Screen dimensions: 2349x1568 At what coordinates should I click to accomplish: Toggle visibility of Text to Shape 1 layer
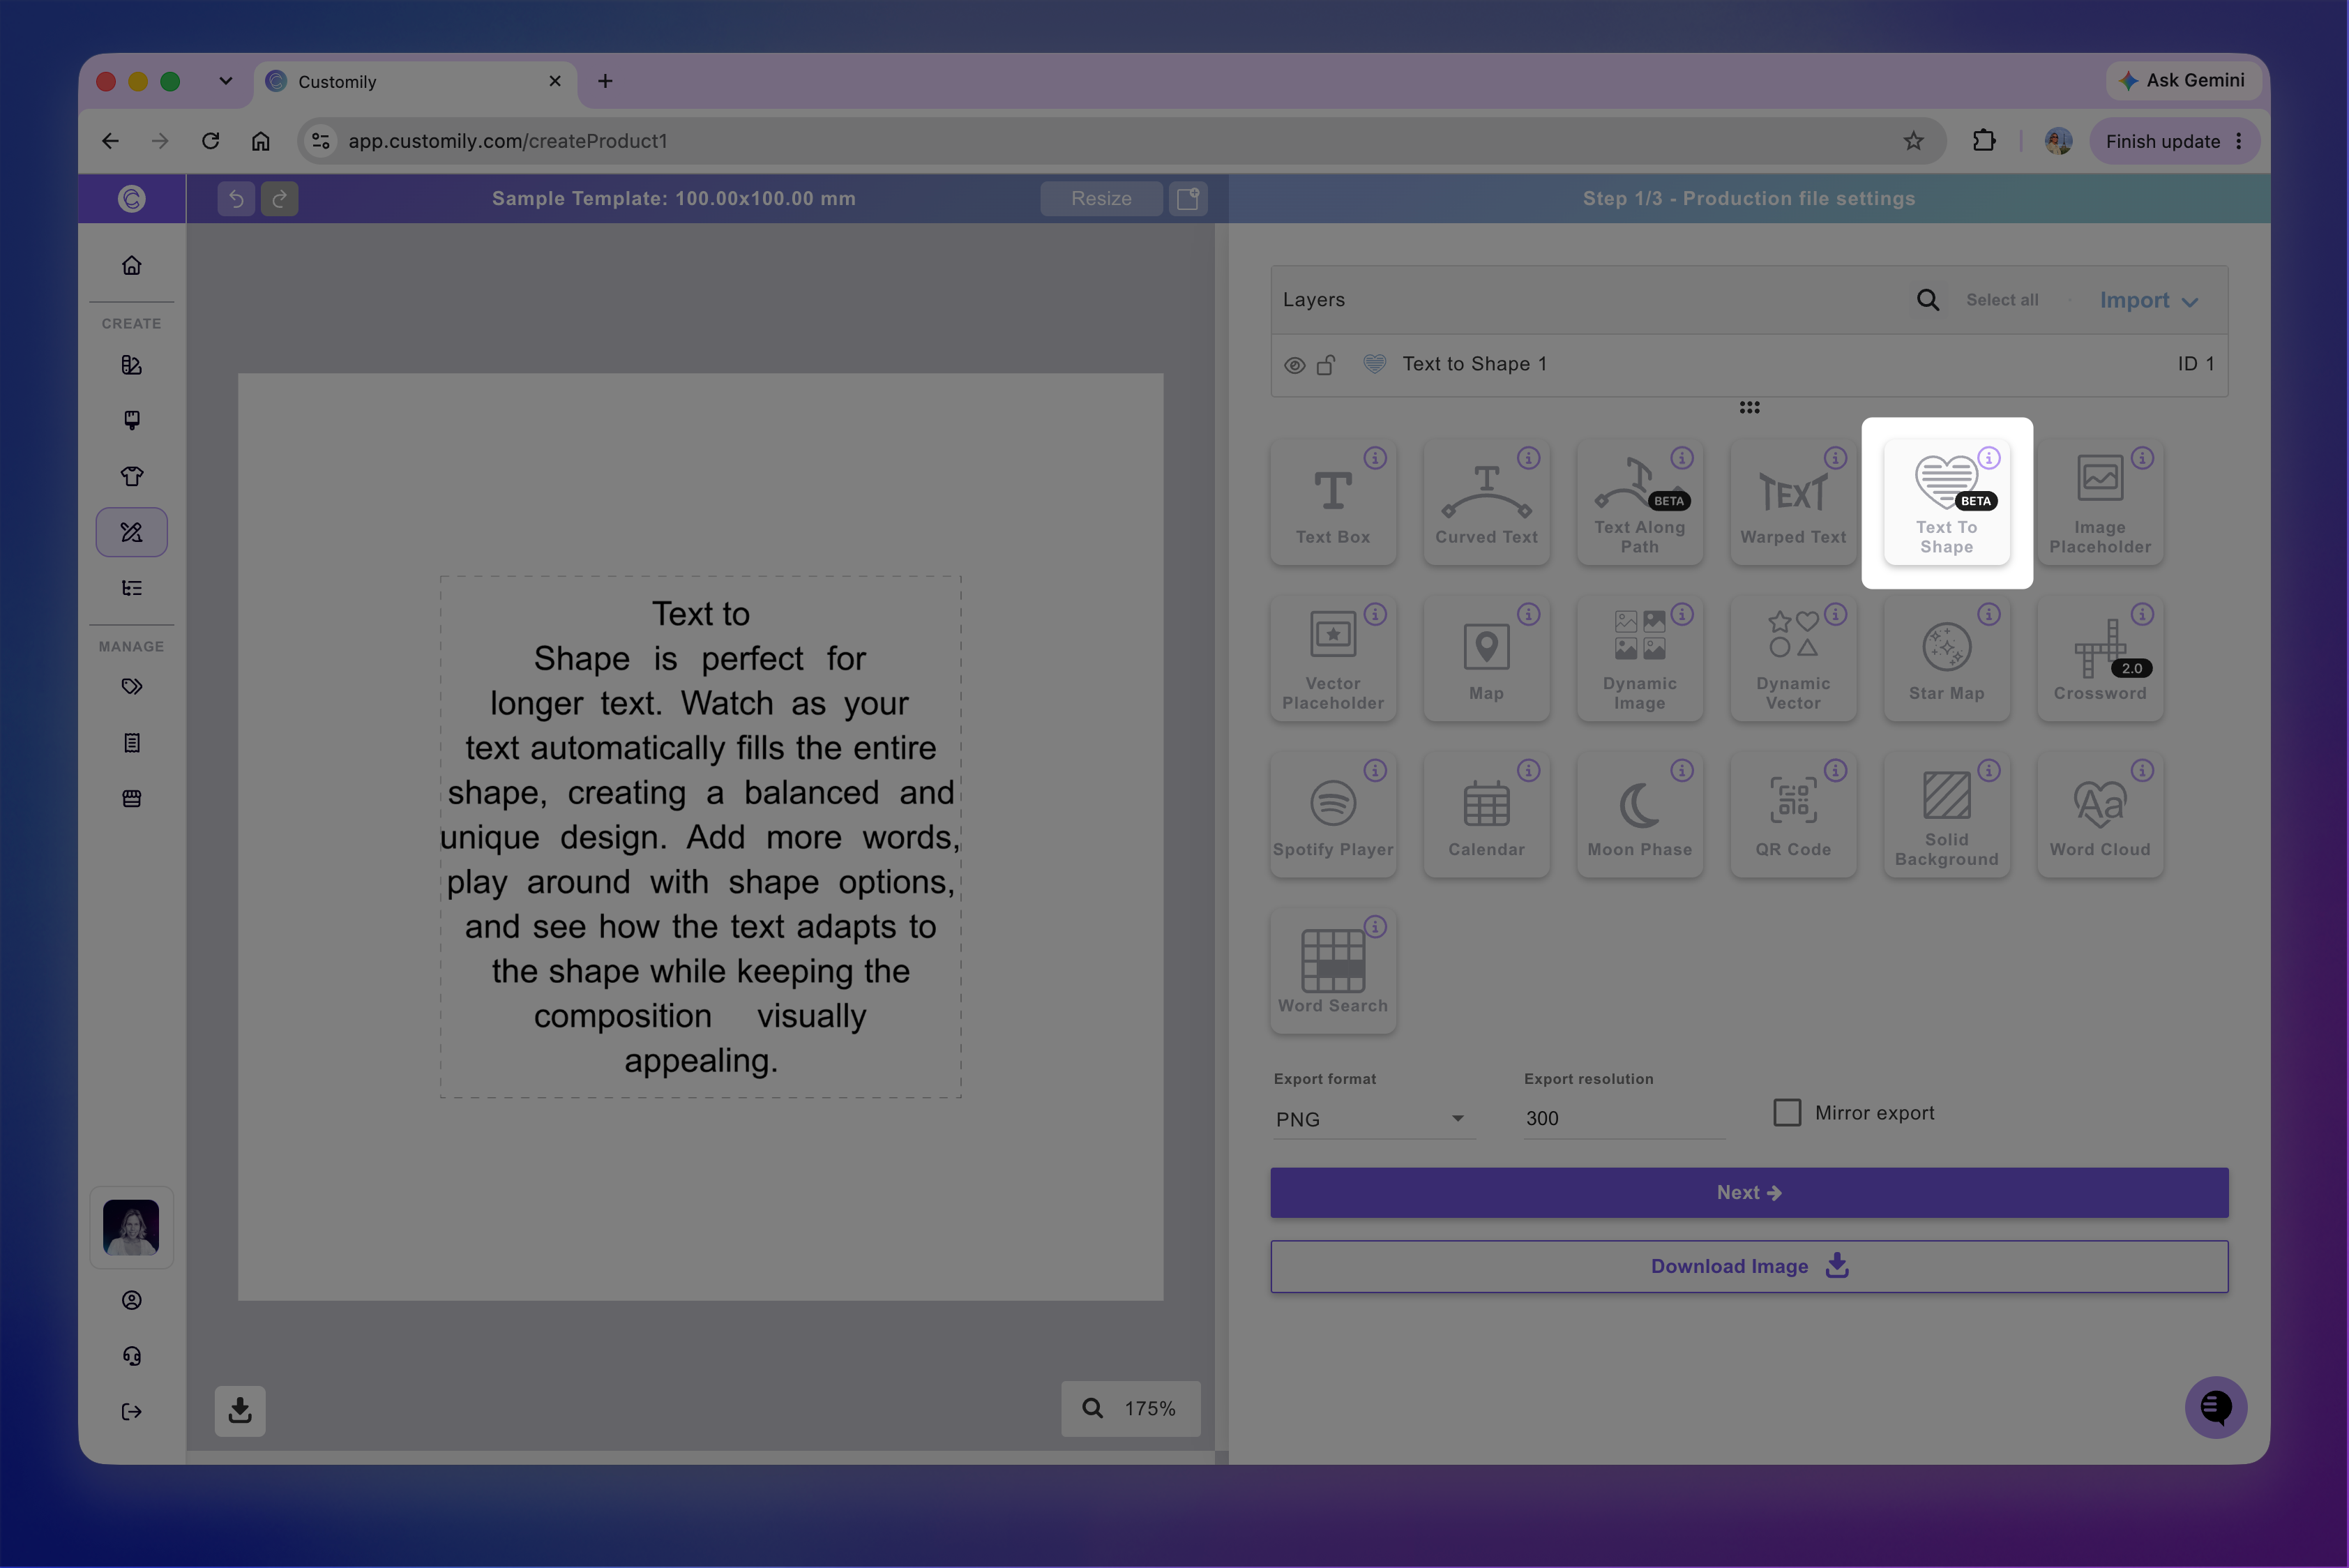point(1294,365)
